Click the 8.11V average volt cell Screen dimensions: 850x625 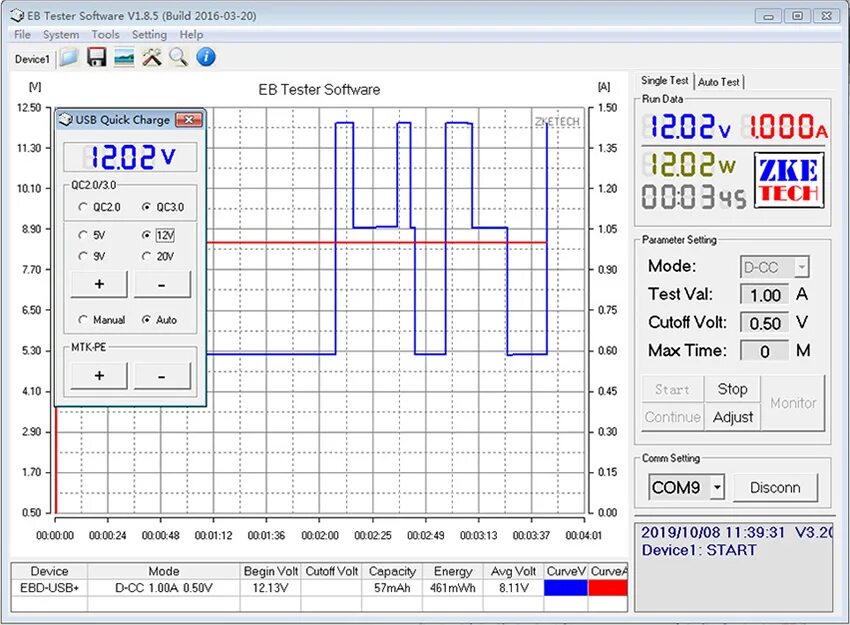point(513,588)
